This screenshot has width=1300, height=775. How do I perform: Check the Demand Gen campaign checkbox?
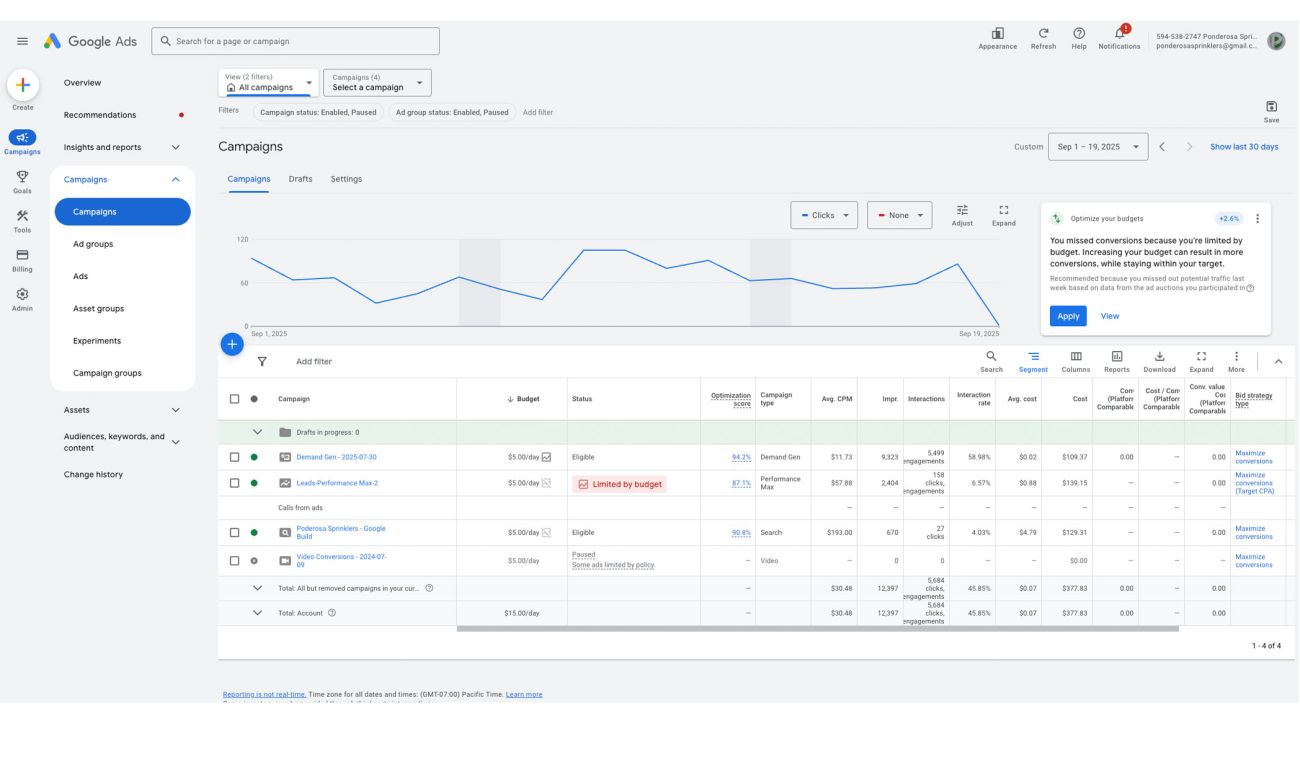pyautogui.click(x=235, y=457)
